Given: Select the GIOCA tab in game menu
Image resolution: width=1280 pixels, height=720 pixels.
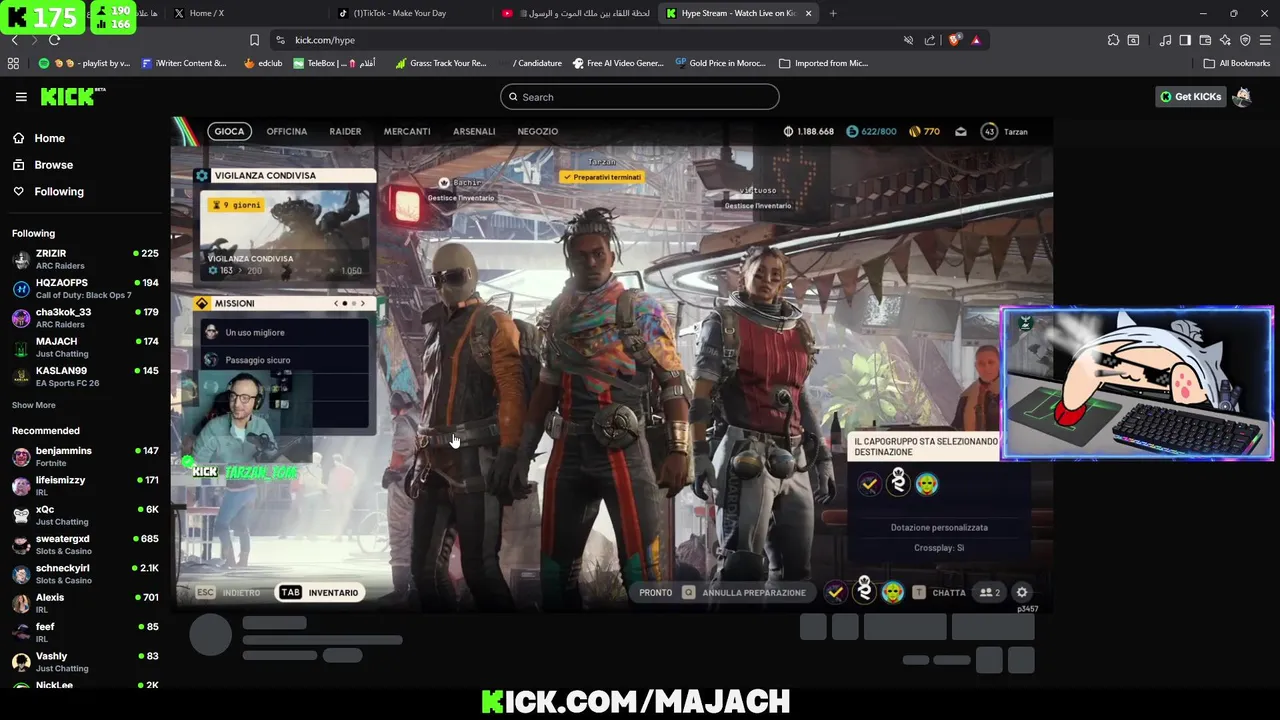Looking at the screenshot, I should click(229, 131).
